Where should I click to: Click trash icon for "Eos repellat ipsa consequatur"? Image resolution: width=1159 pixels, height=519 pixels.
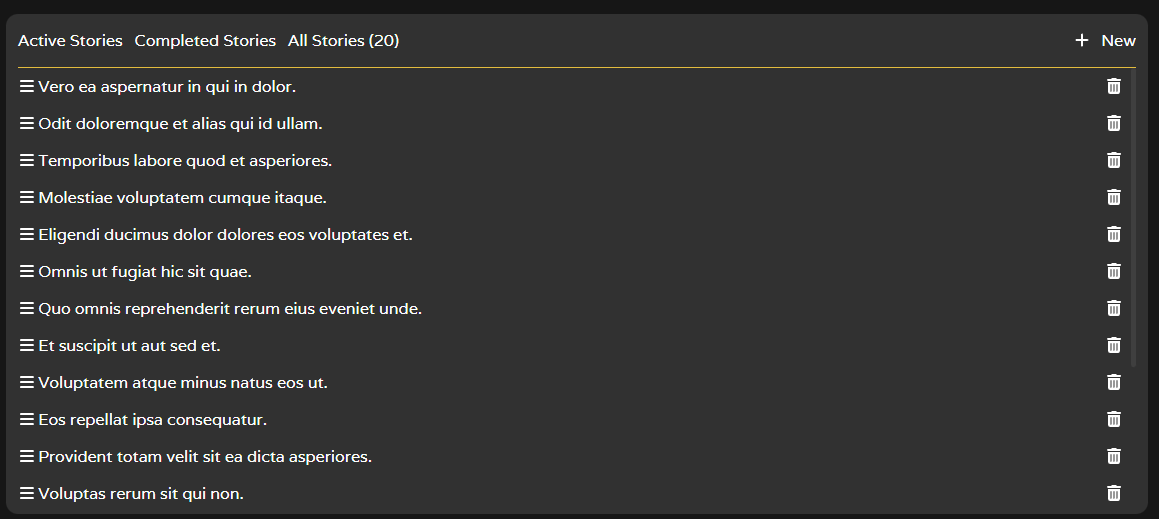click(1114, 419)
